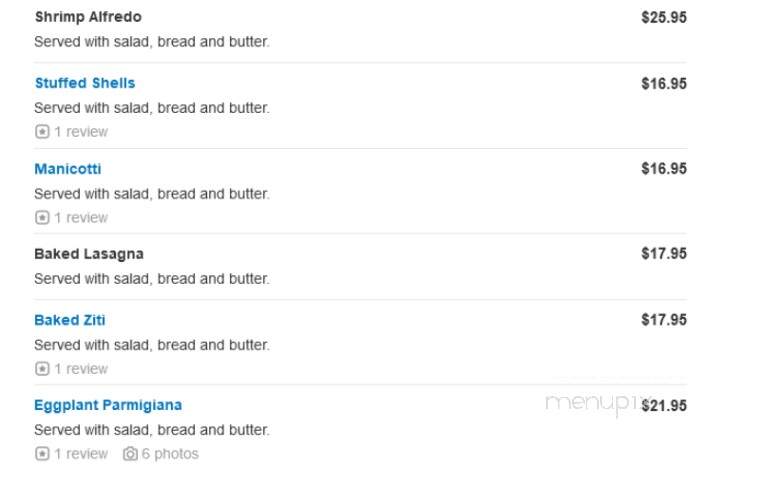Read the 1 review for Stuffed Shells
Image resolution: width=778 pixels, height=485 pixels.
[81, 132]
